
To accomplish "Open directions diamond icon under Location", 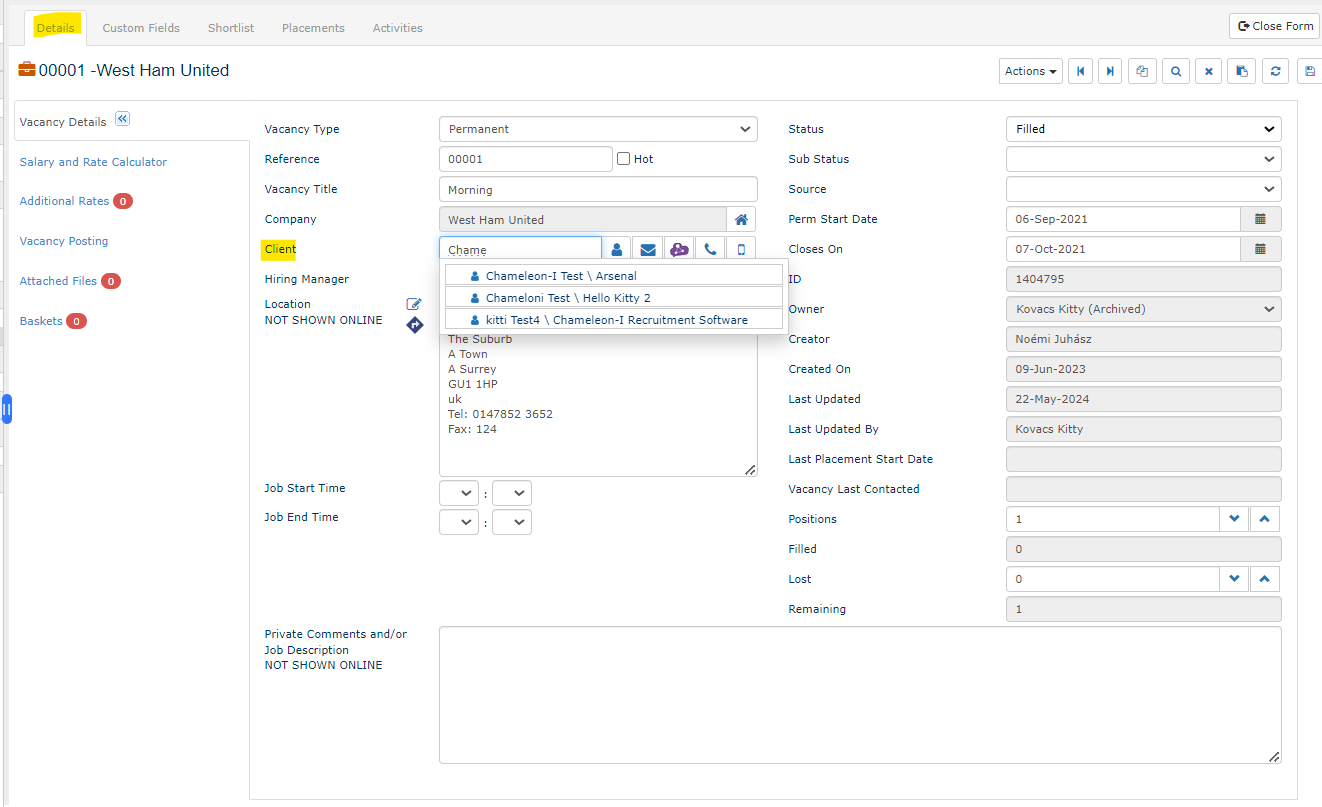I will tap(415, 325).
